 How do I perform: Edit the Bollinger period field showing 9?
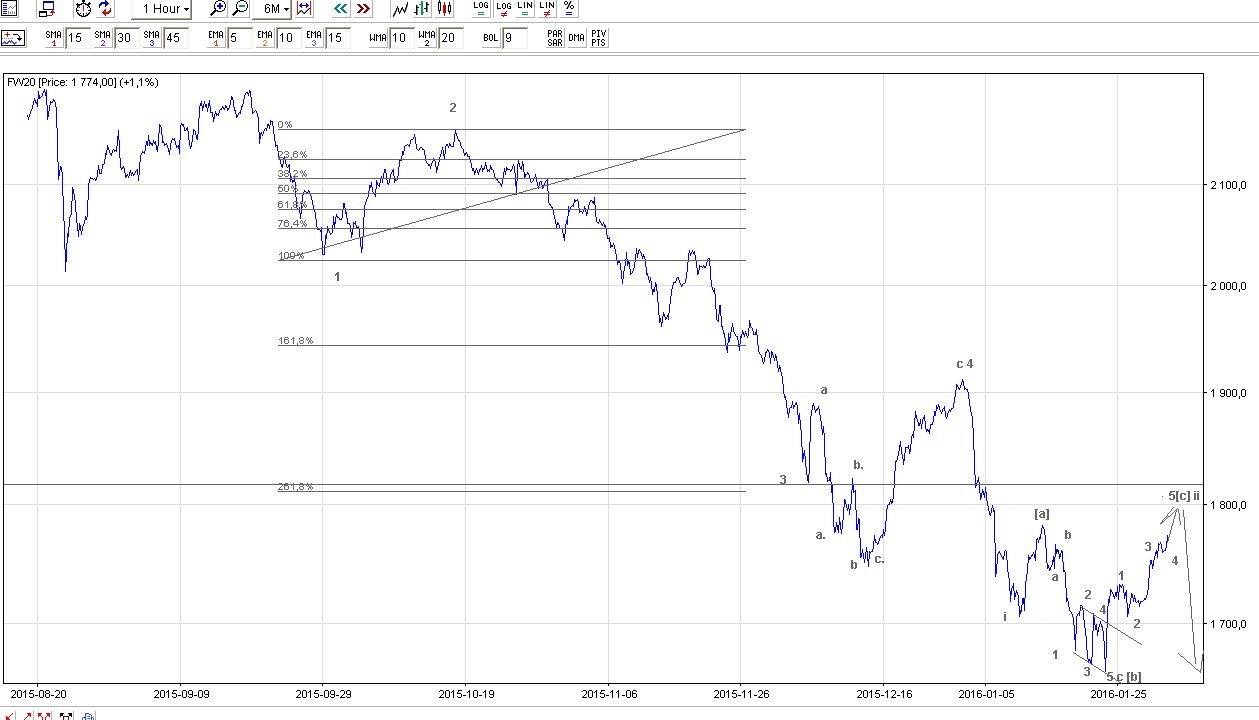(514, 38)
